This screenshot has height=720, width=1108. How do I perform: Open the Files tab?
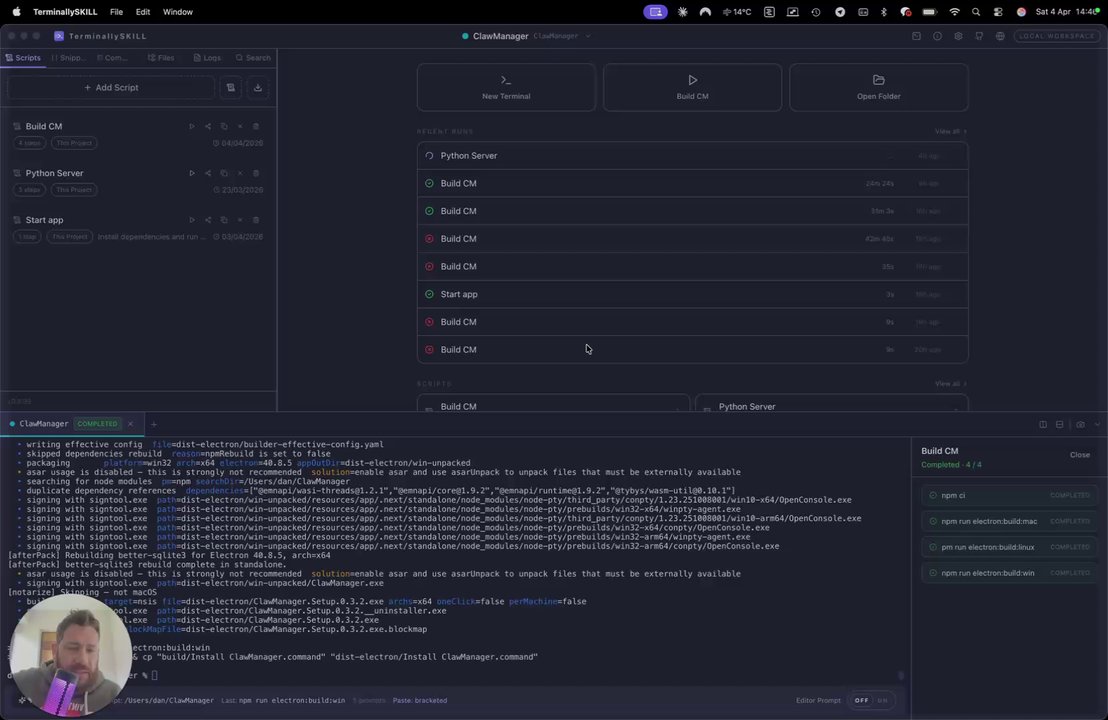click(x=161, y=58)
